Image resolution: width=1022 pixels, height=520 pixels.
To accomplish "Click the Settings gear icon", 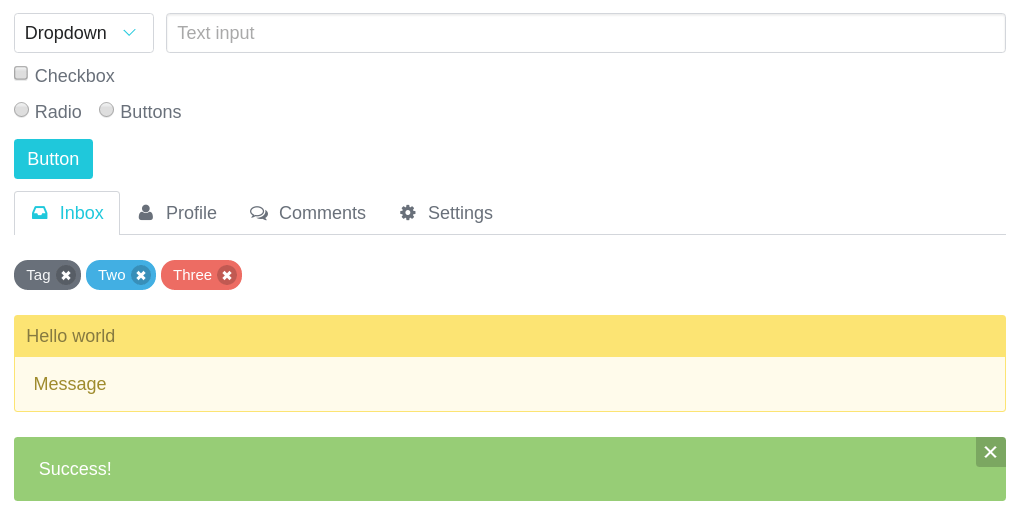I will tap(408, 213).
